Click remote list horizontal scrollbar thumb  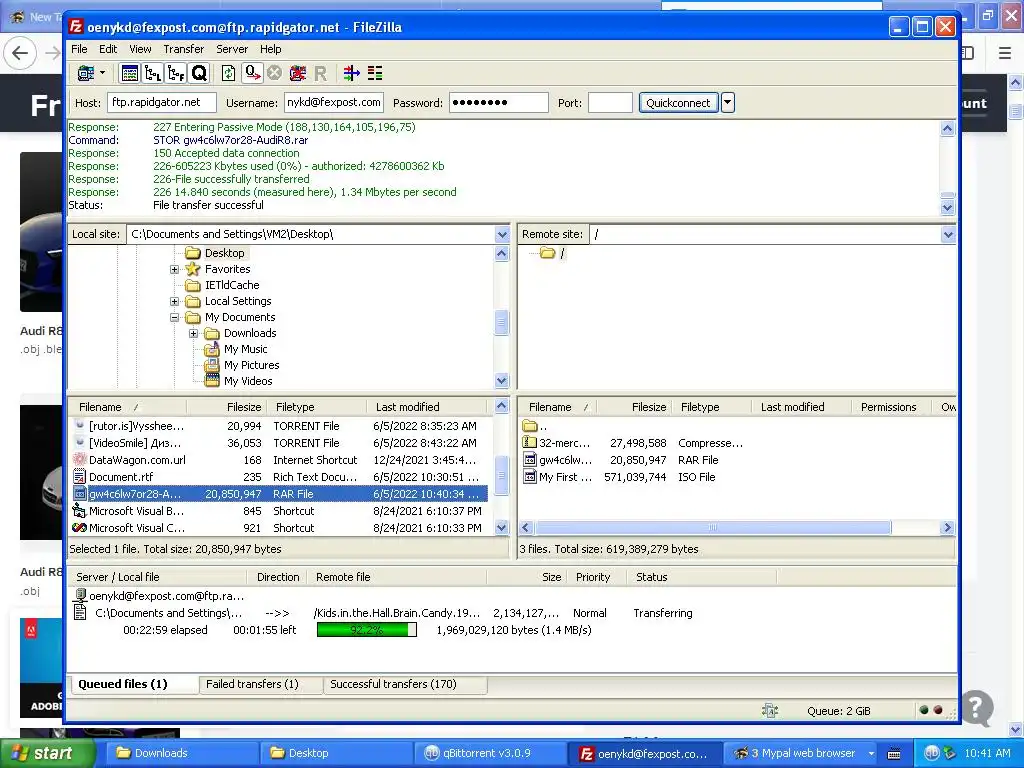tap(712, 528)
